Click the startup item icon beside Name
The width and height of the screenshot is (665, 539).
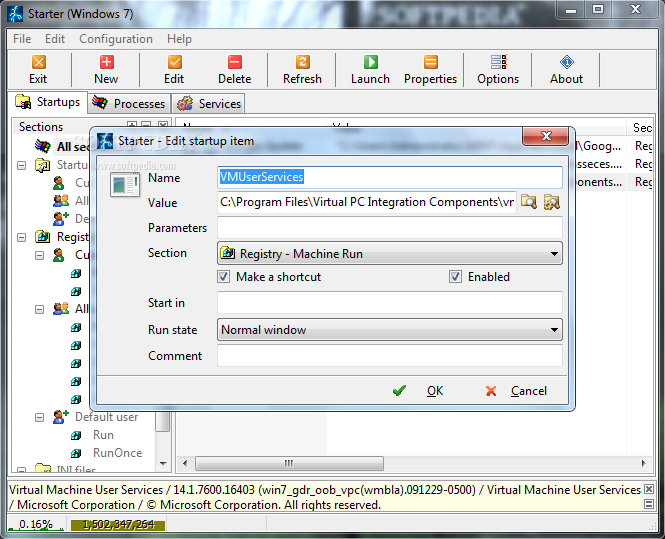pos(125,184)
